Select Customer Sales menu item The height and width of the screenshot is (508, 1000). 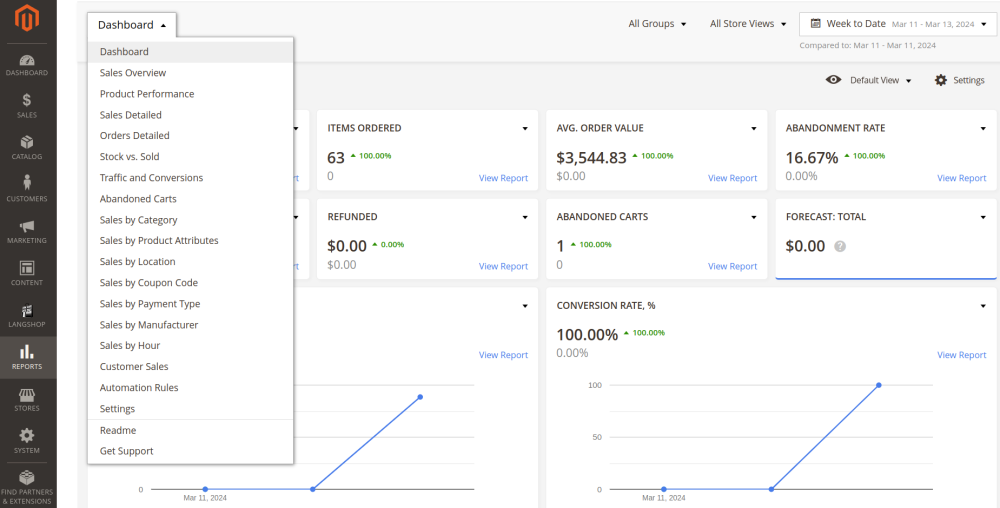(x=191, y=366)
